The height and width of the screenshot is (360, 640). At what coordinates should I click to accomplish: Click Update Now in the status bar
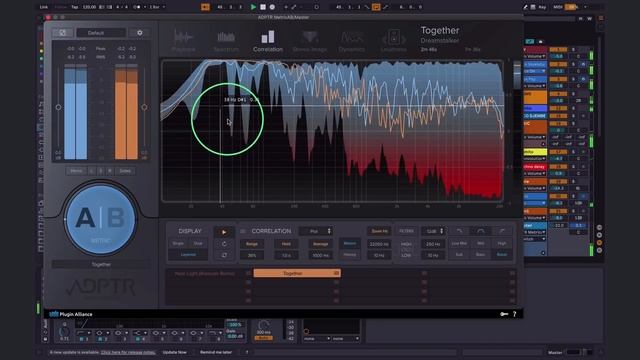click(x=175, y=352)
